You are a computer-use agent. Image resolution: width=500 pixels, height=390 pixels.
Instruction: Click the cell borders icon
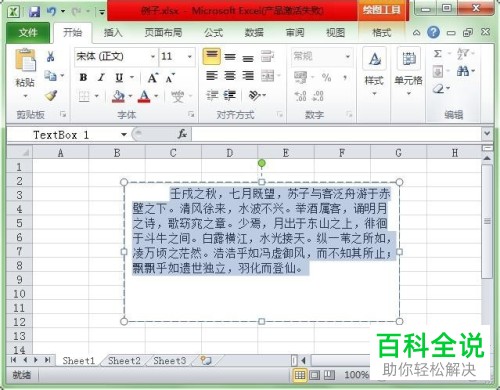(84, 97)
